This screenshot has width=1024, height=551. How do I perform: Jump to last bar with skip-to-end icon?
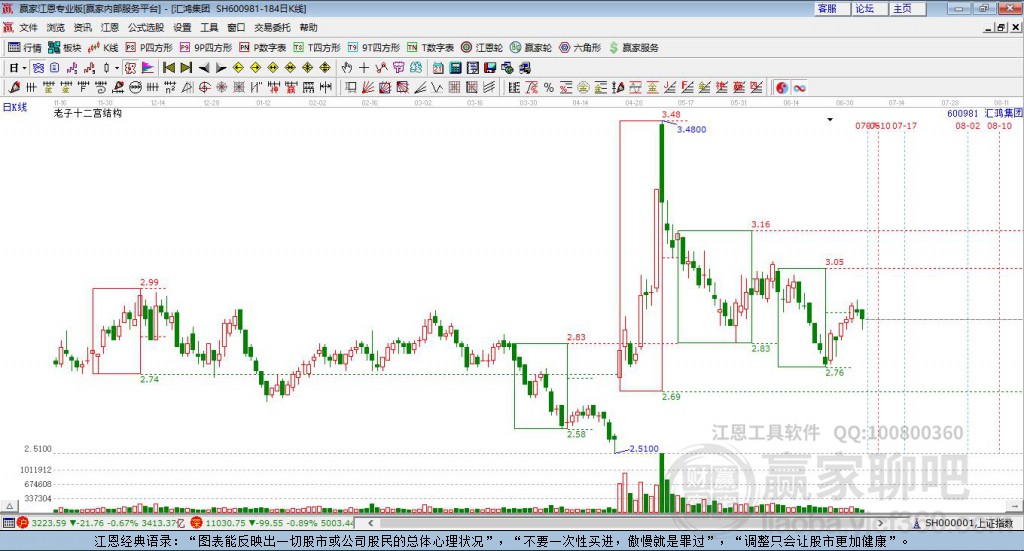(x=186, y=68)
